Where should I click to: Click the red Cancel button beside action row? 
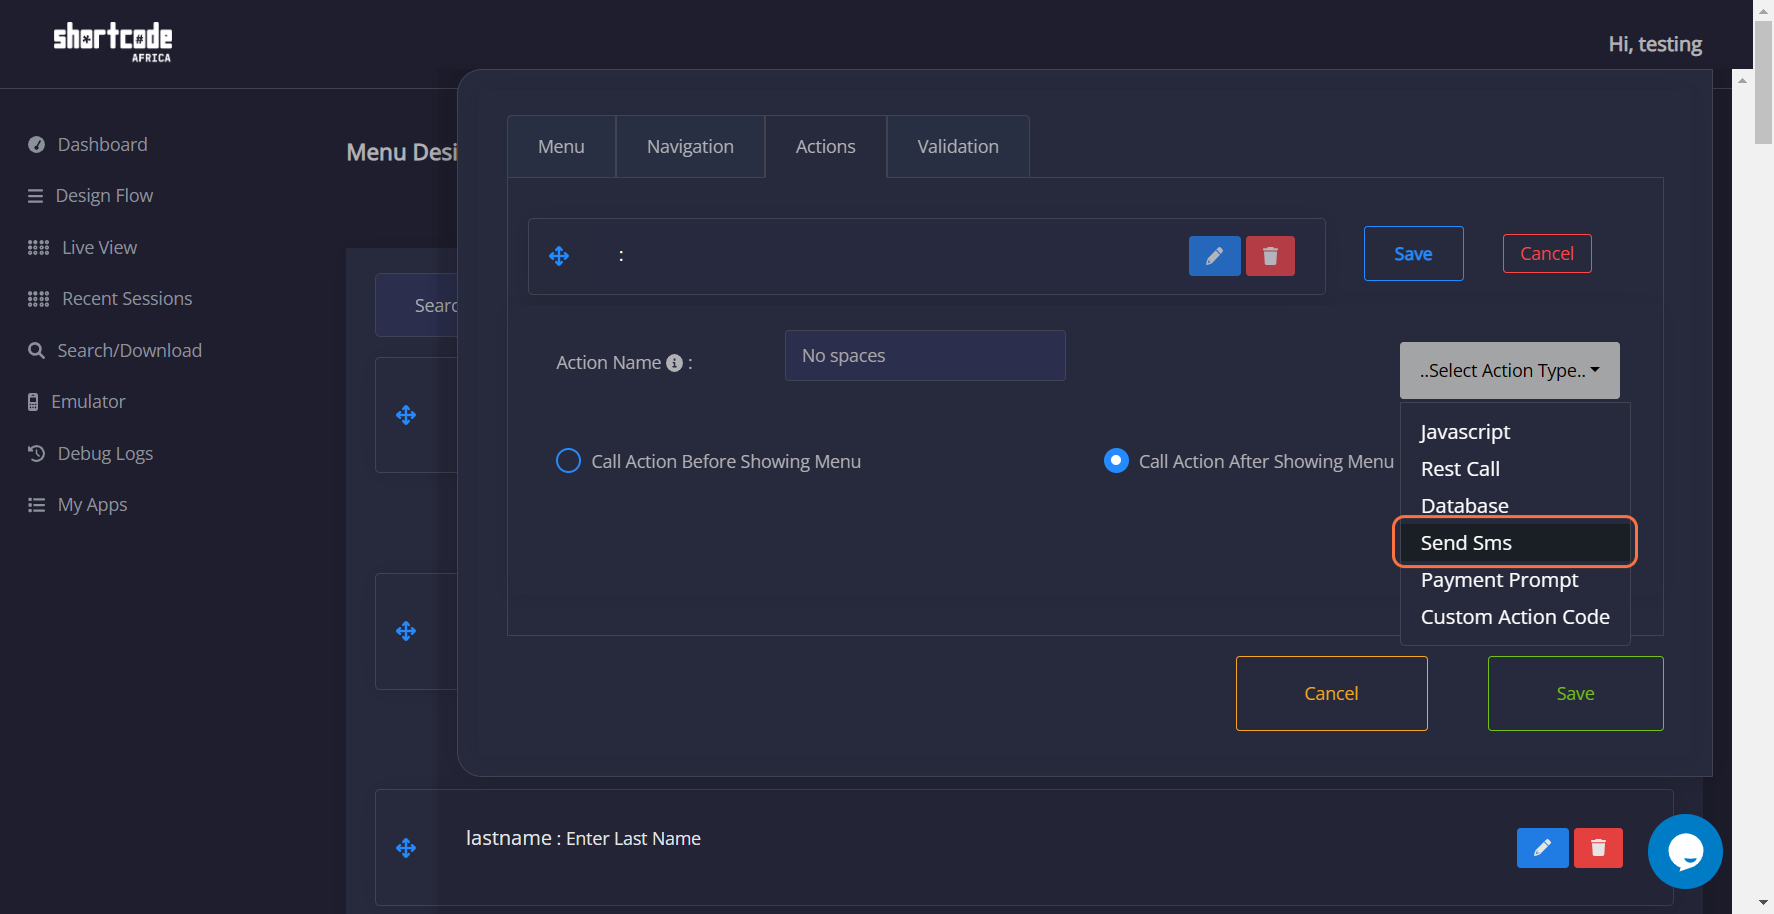point(1547,254)
